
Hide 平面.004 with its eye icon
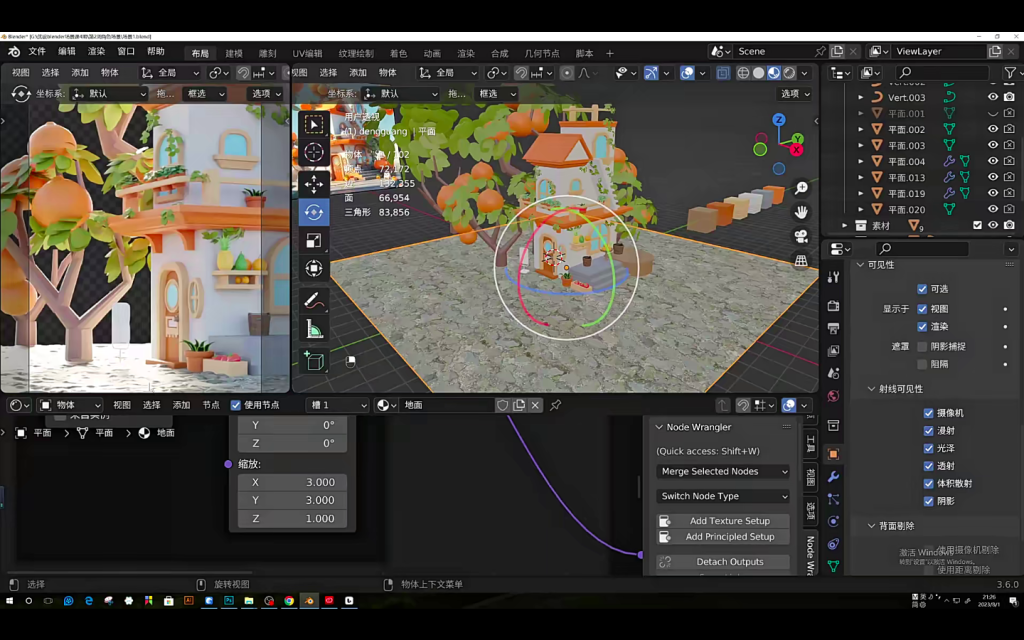[x=993, y=161]
